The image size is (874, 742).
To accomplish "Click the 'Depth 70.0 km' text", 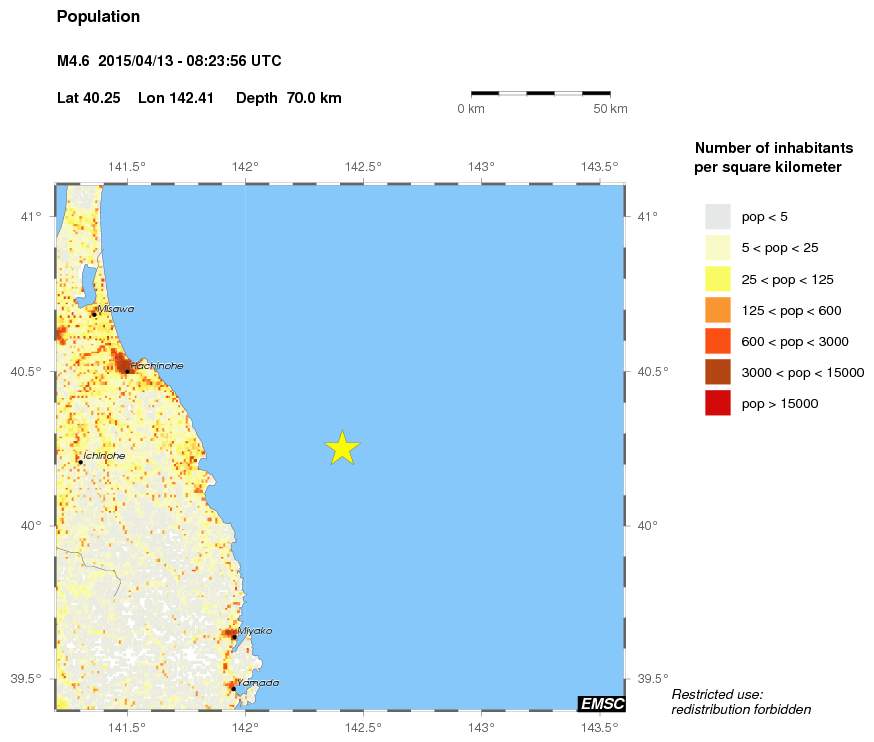I will (x=289, y=98).
